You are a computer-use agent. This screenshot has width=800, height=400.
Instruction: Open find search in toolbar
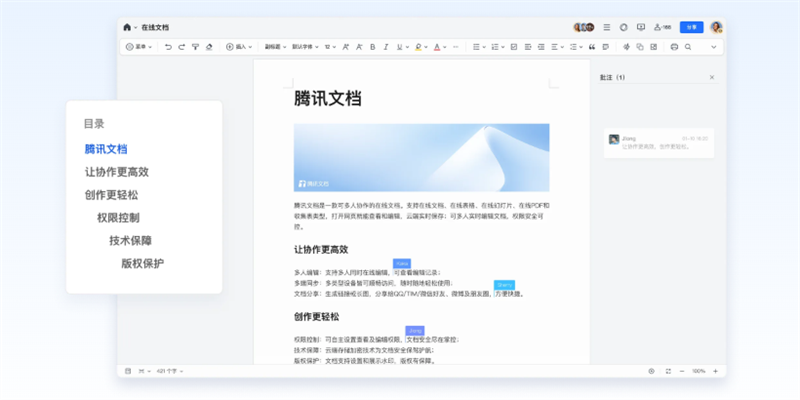pos(688,47)
